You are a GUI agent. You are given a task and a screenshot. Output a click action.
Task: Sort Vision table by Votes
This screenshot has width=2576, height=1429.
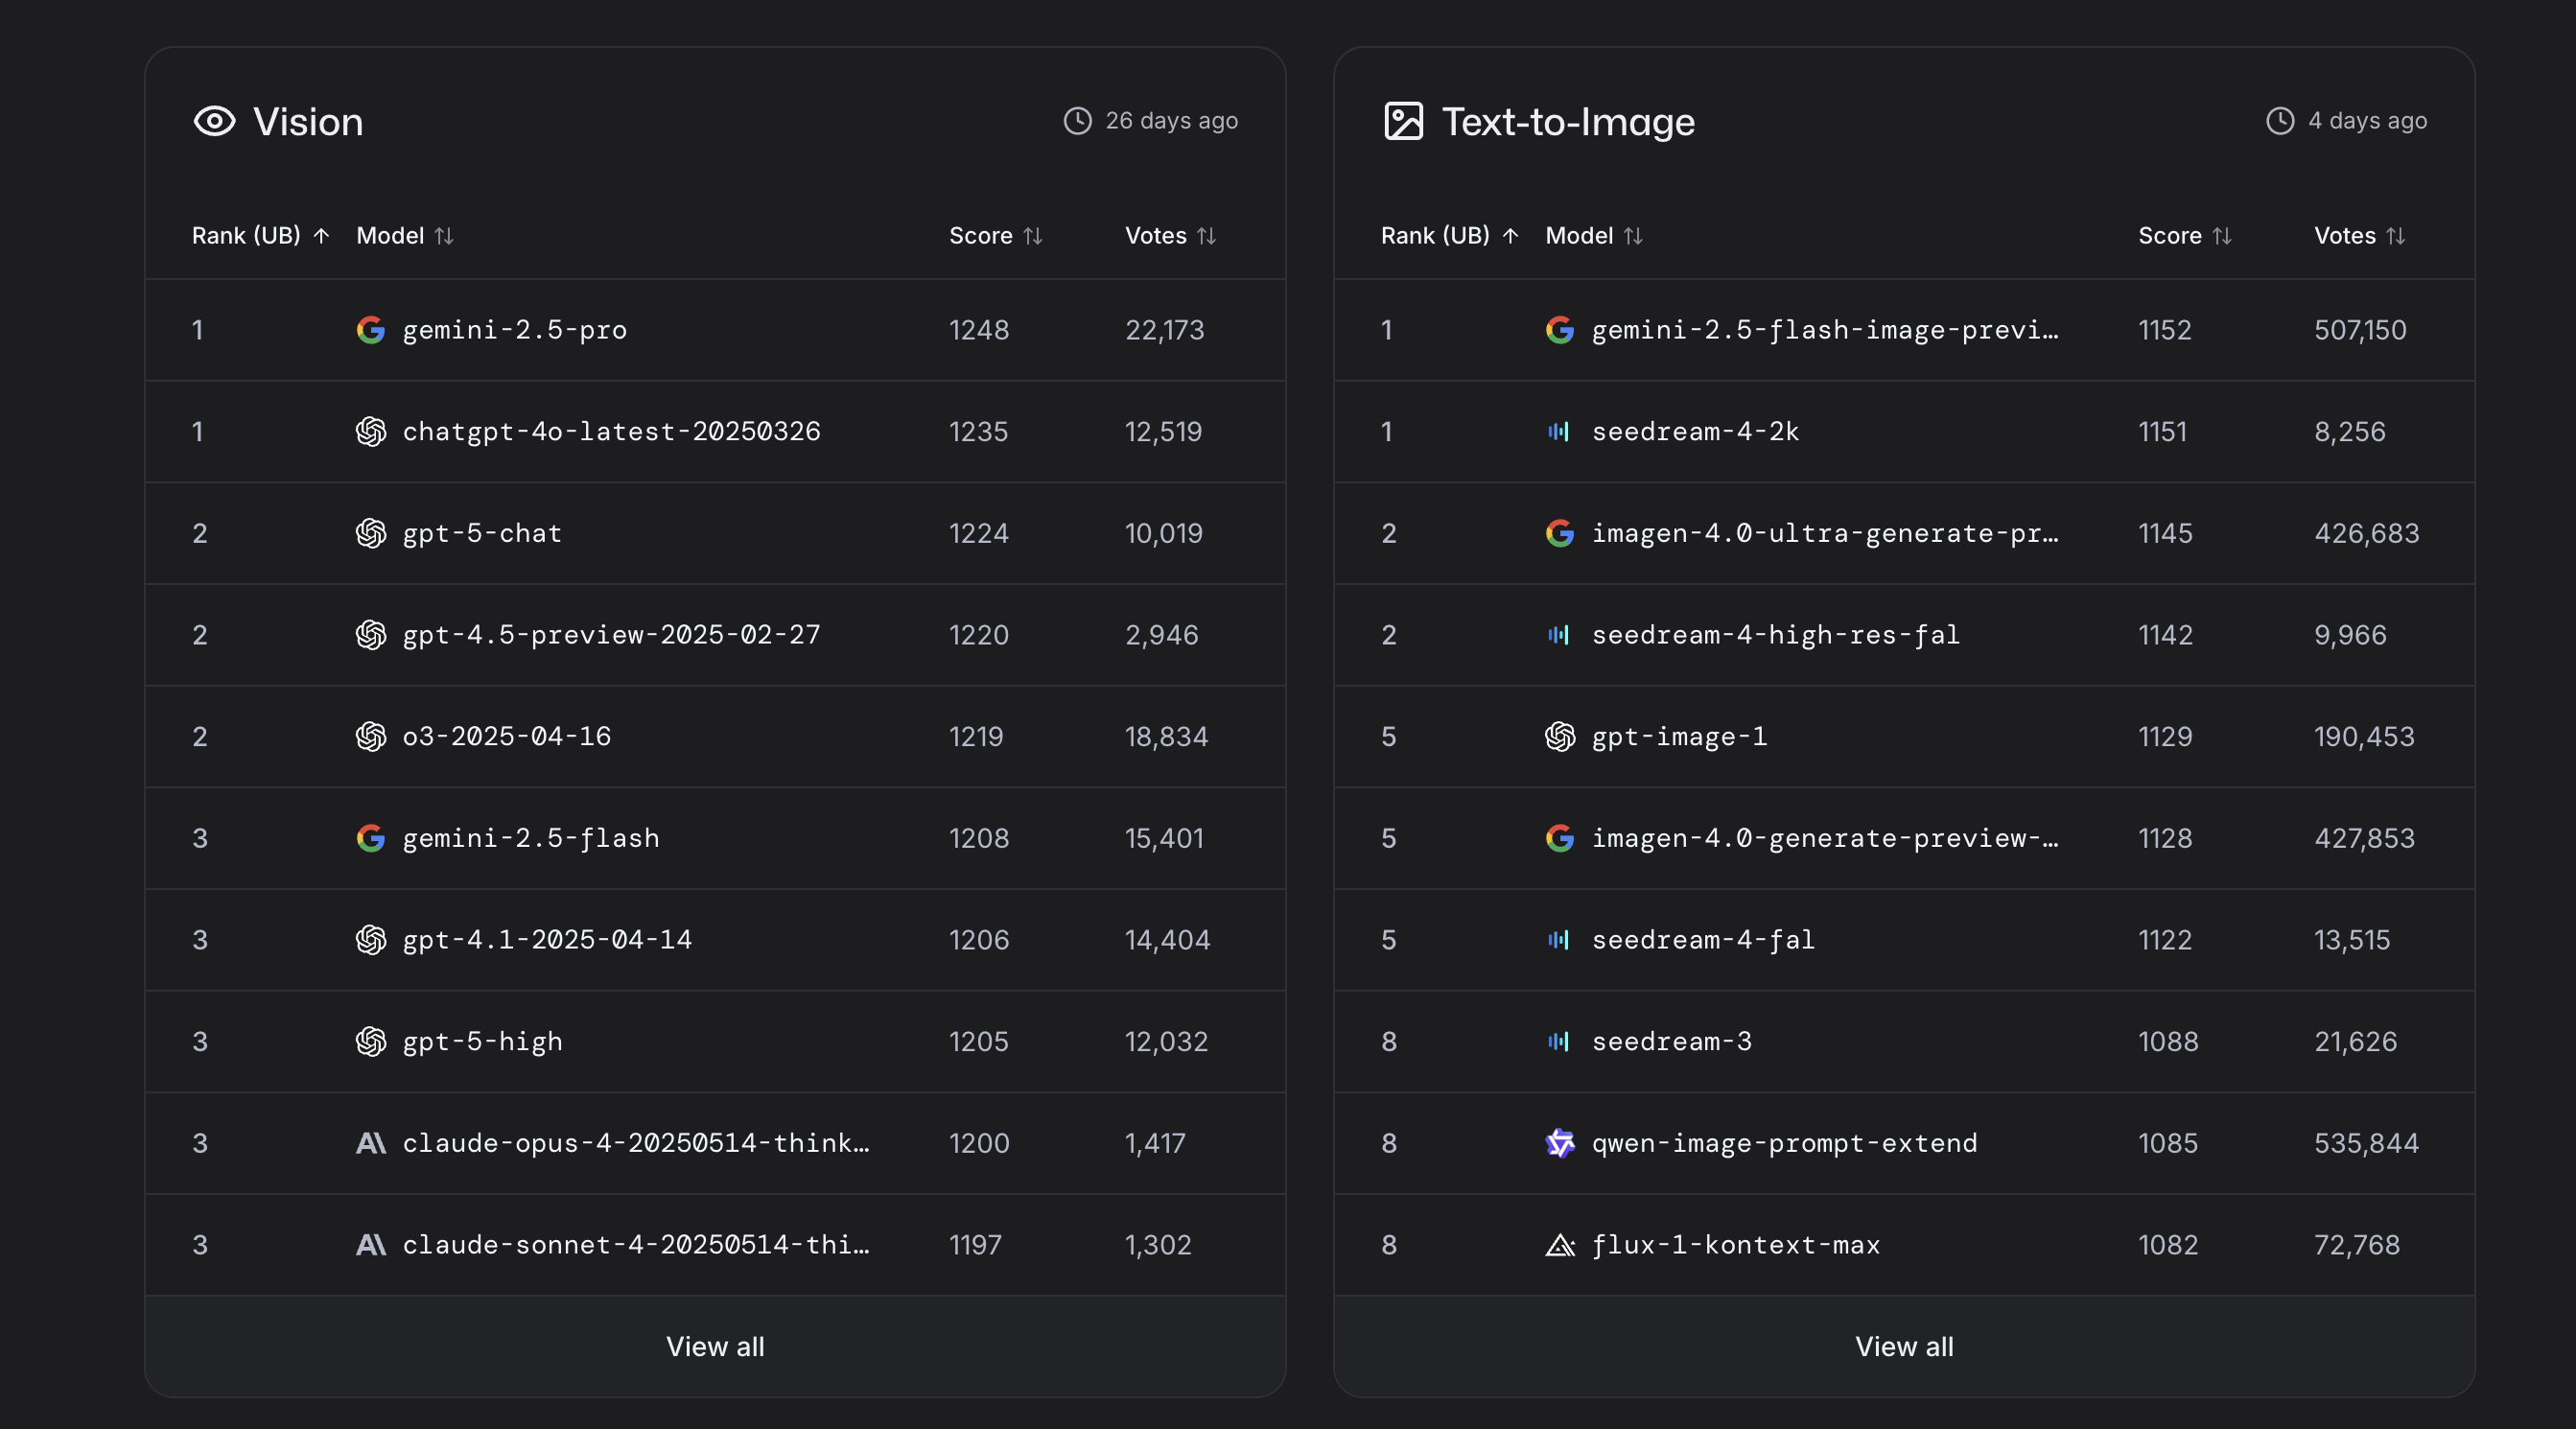coord(1170,236)
